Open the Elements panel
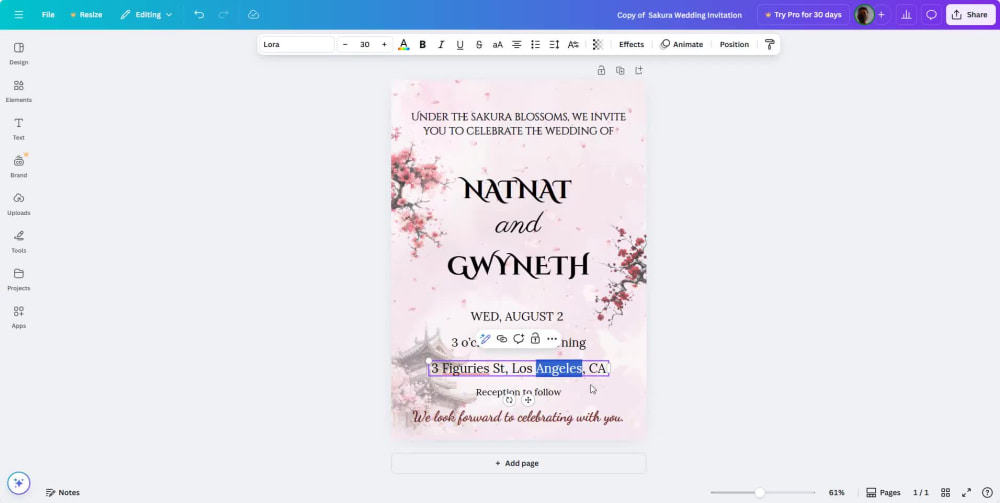This screenshot has width=1000, height=503. point(18,91)
